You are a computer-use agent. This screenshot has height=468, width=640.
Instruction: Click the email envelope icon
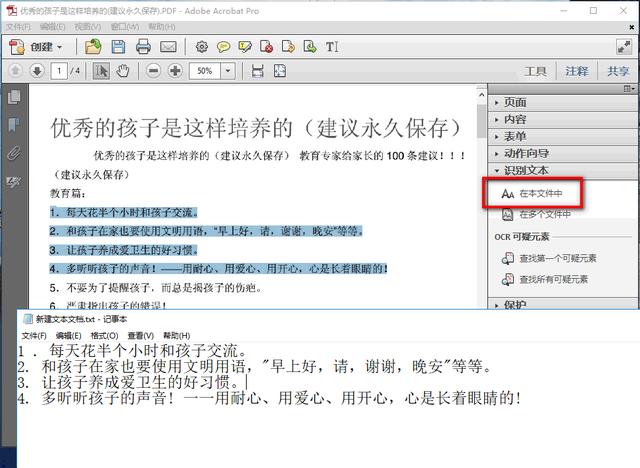[x=168, y=47]
